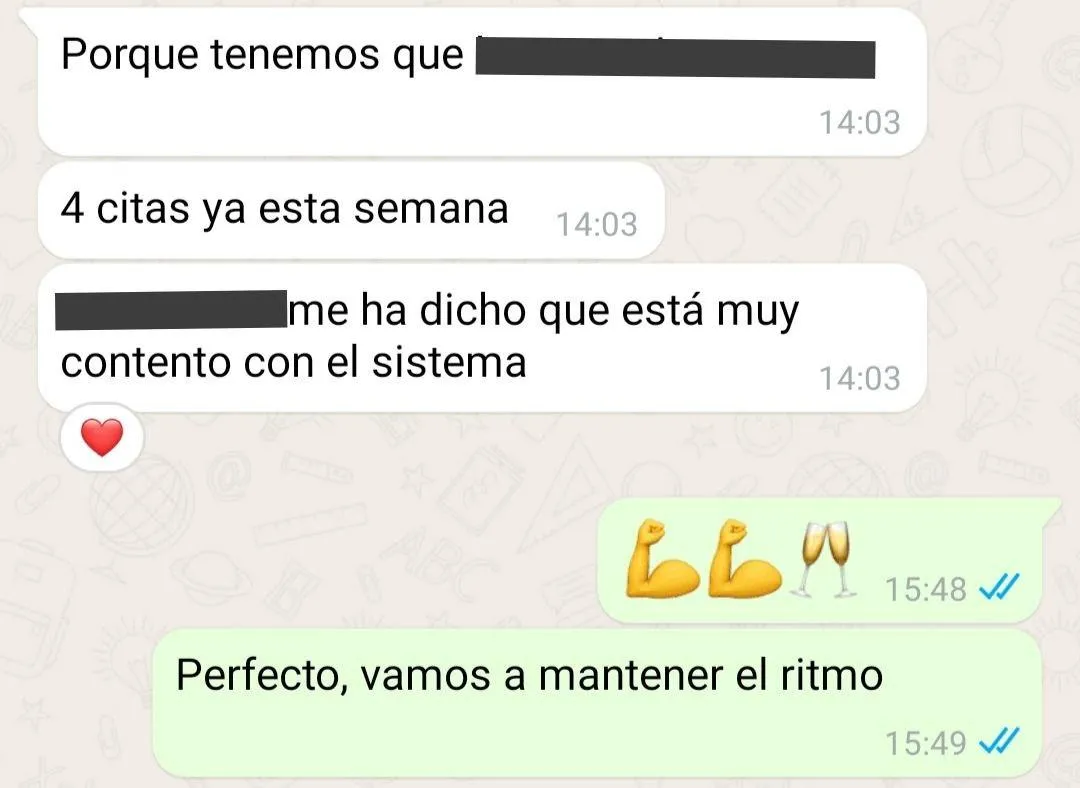The image size is (1080, 788).
Task: Tap the red heart reaction
Action: 102,437
